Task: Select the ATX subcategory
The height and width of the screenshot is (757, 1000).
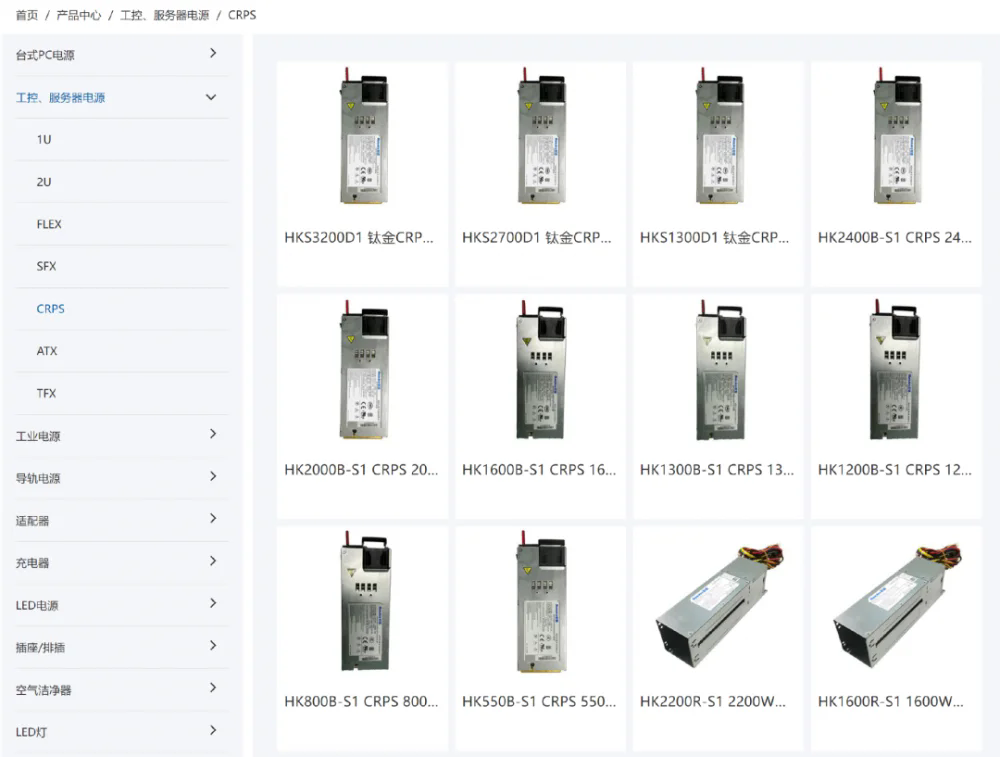Action: [x=47, y=351]
